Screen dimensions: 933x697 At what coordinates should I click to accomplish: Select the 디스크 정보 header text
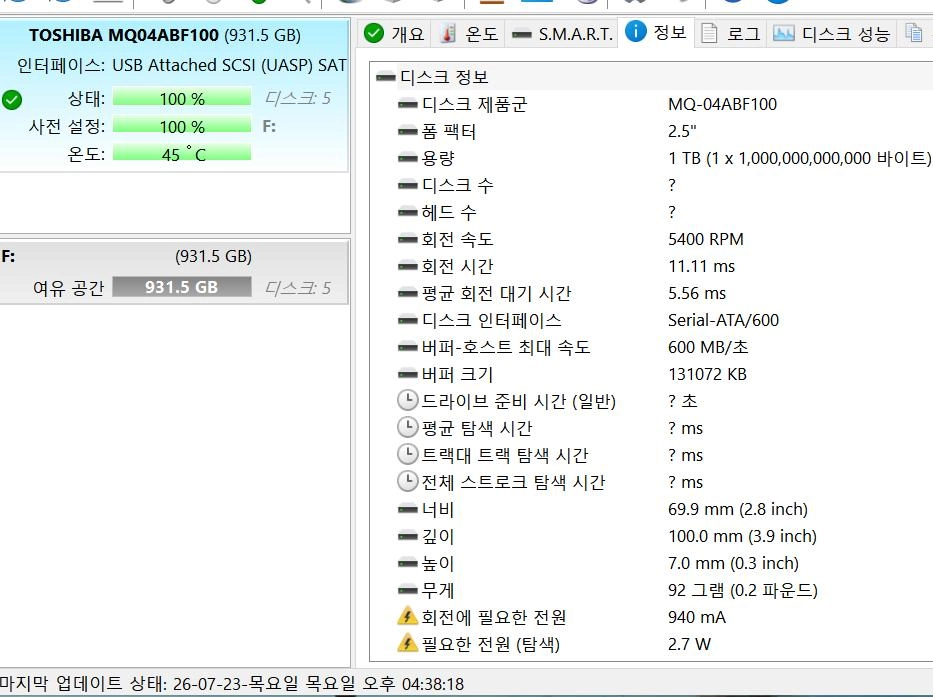pos(444,77)
